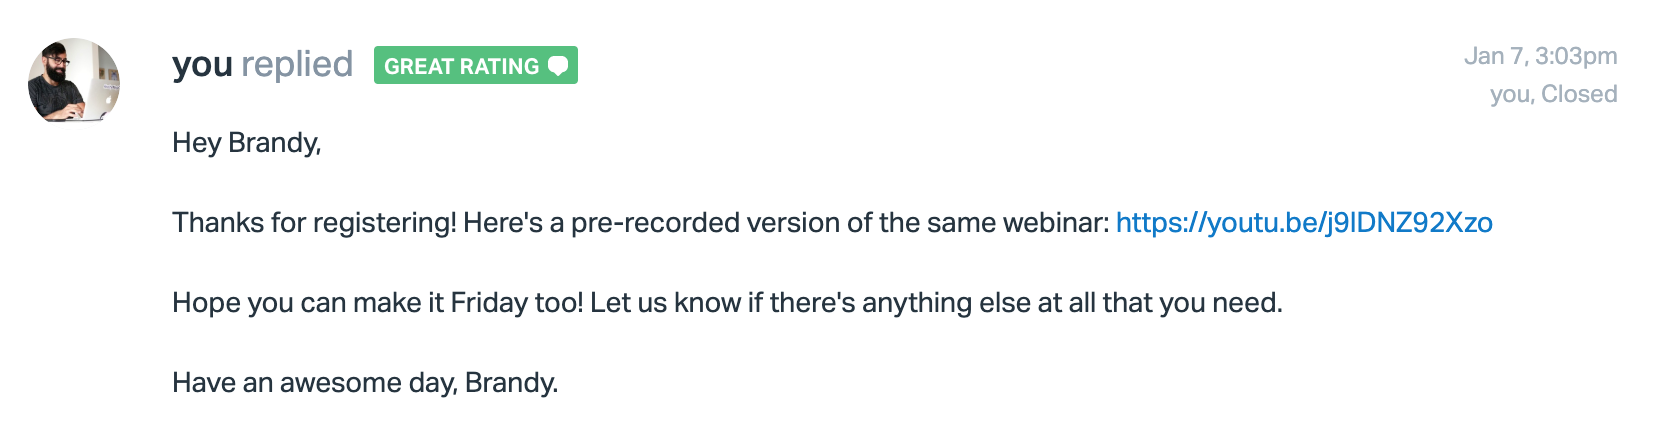
Task: Click the bold "you" sender name
Action: click(x=202, y=65)
